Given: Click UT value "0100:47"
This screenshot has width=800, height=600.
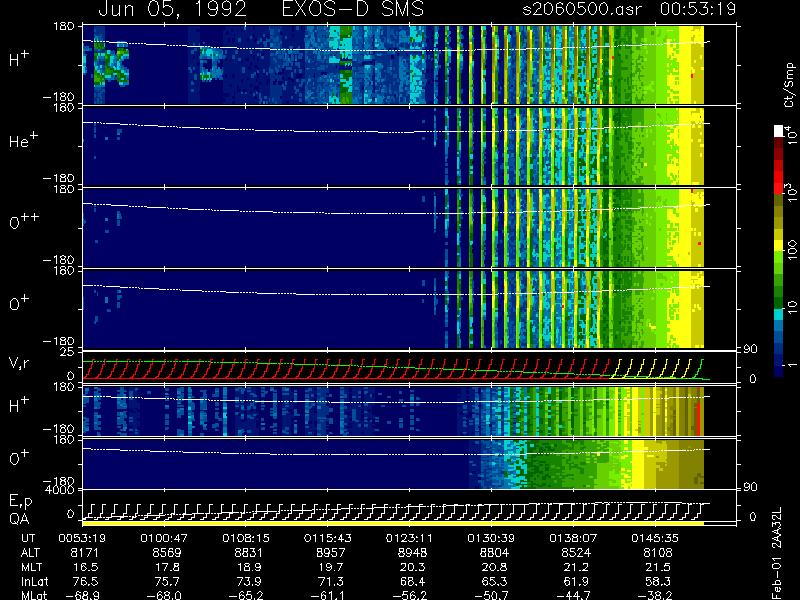Looking at the screenshot, I should pos(164,538).
